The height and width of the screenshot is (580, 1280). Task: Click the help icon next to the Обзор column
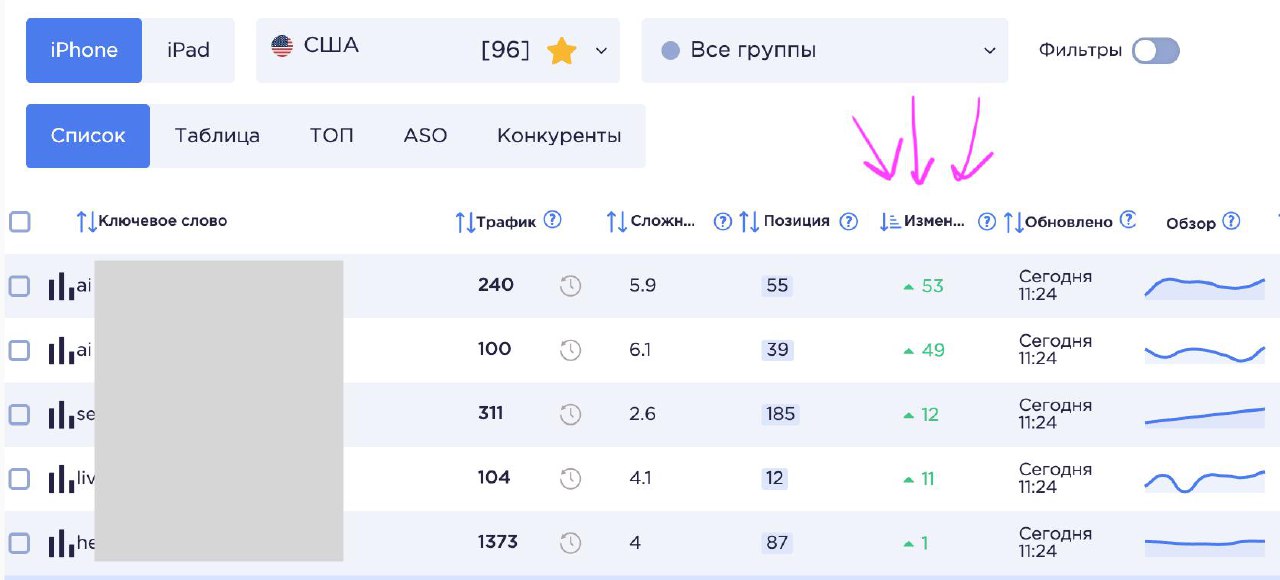(1231, 221)
